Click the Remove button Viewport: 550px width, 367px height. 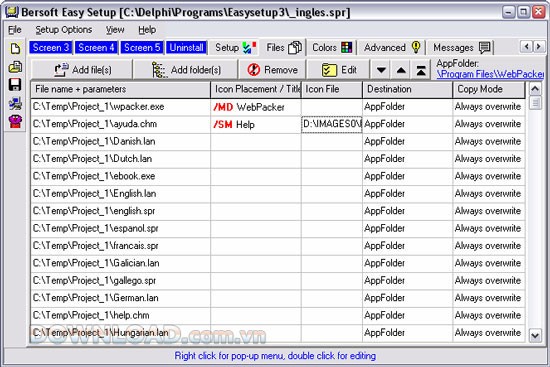click(x=273, y=70)
